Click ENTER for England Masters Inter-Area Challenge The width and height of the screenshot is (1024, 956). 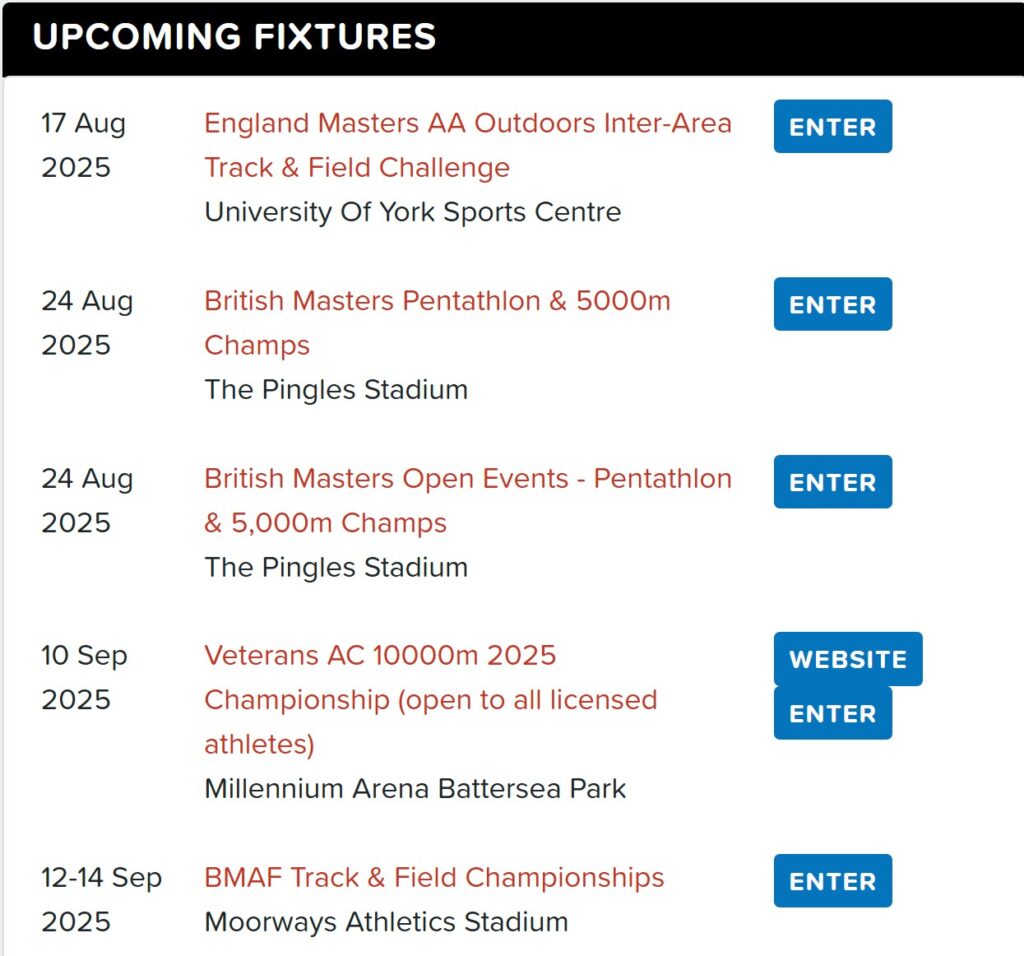tap(833, 127)
